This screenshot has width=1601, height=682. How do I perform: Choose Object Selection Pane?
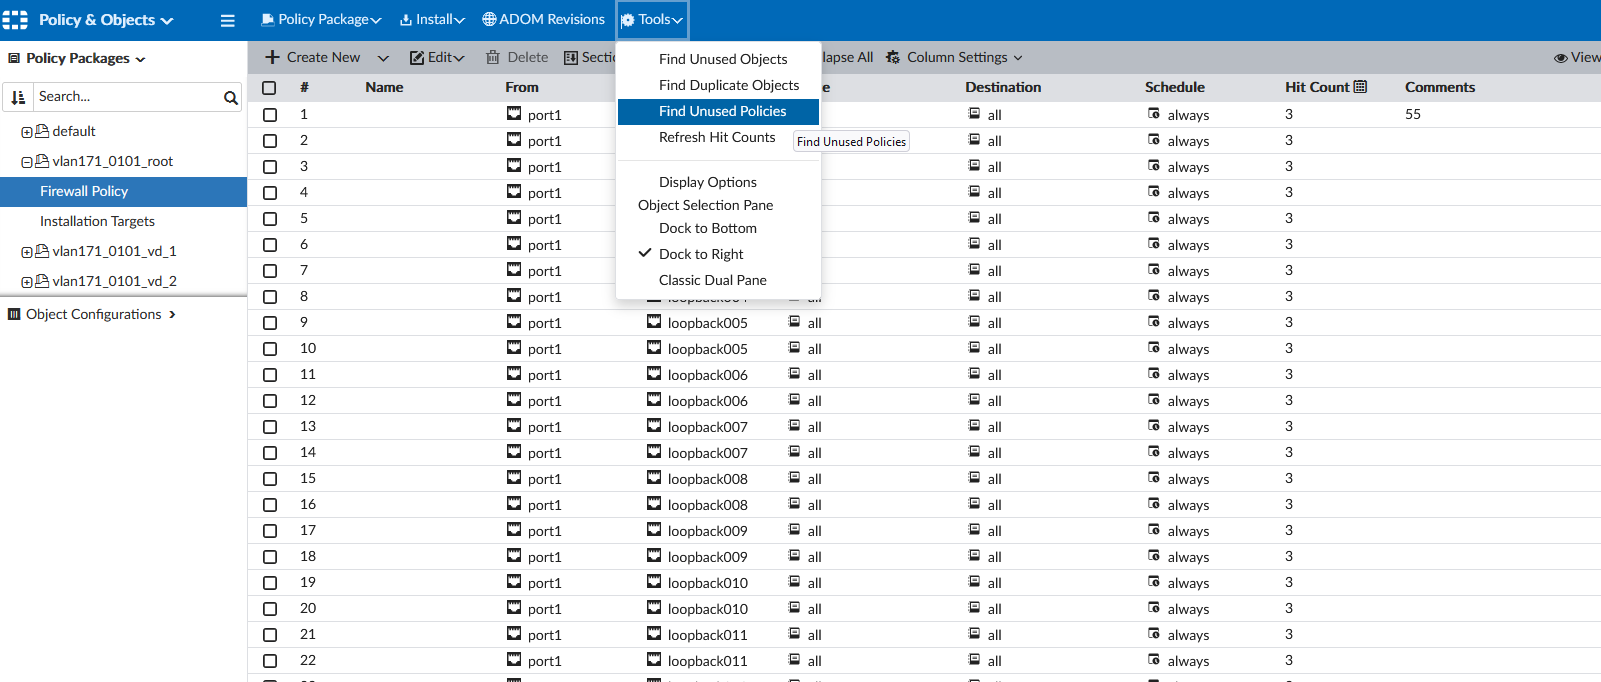tap(705, 205)
